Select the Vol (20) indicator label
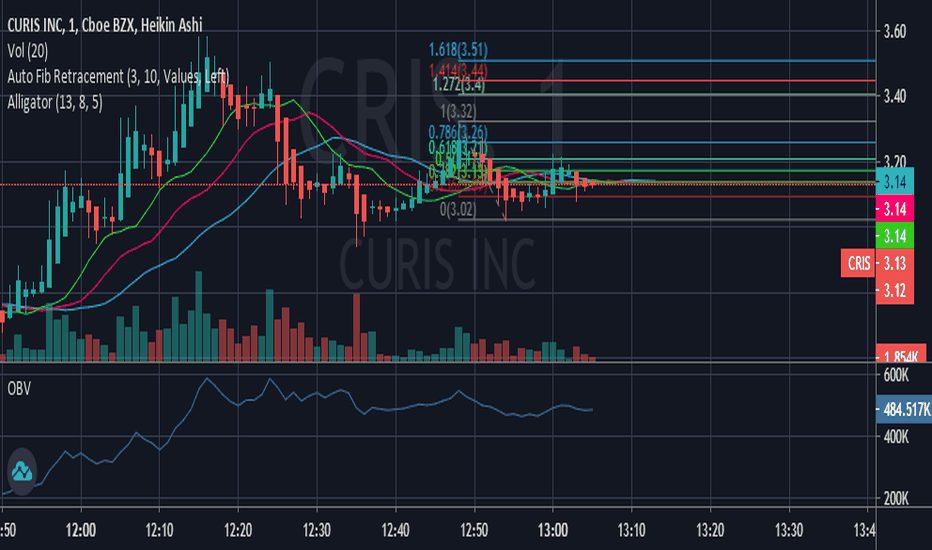Image resolution: width=932 pixels, height=550 pixels. pos(27,51)
